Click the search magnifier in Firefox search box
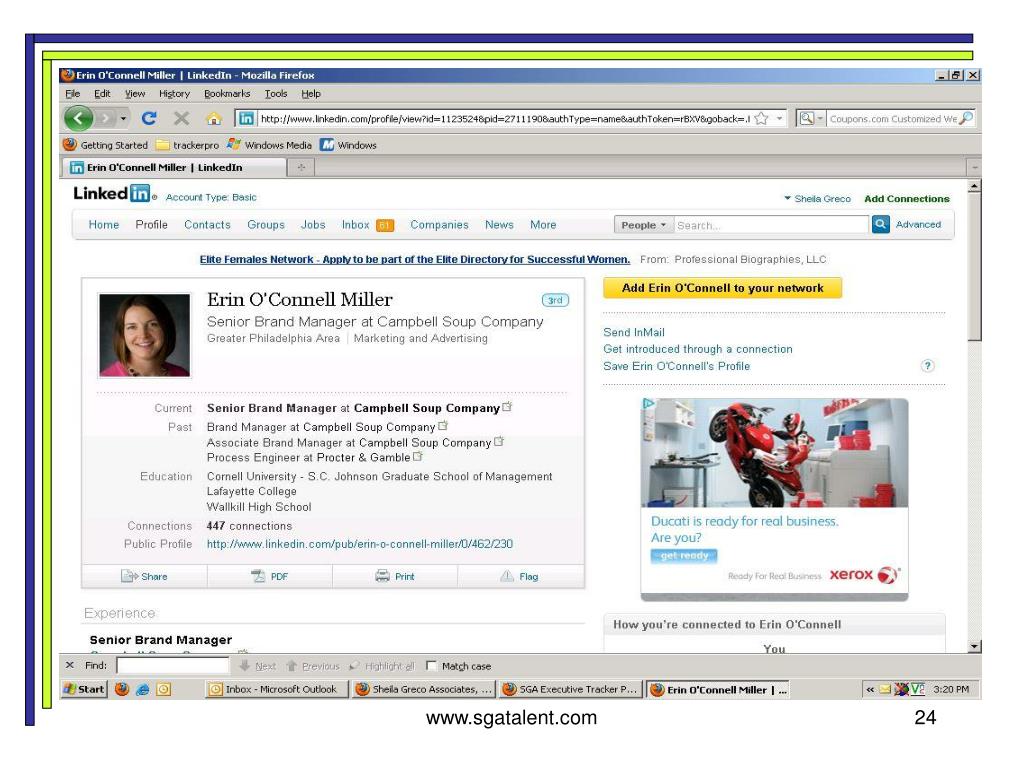The height and width of the screenshot is (768, 1024). tap(967, 118)
